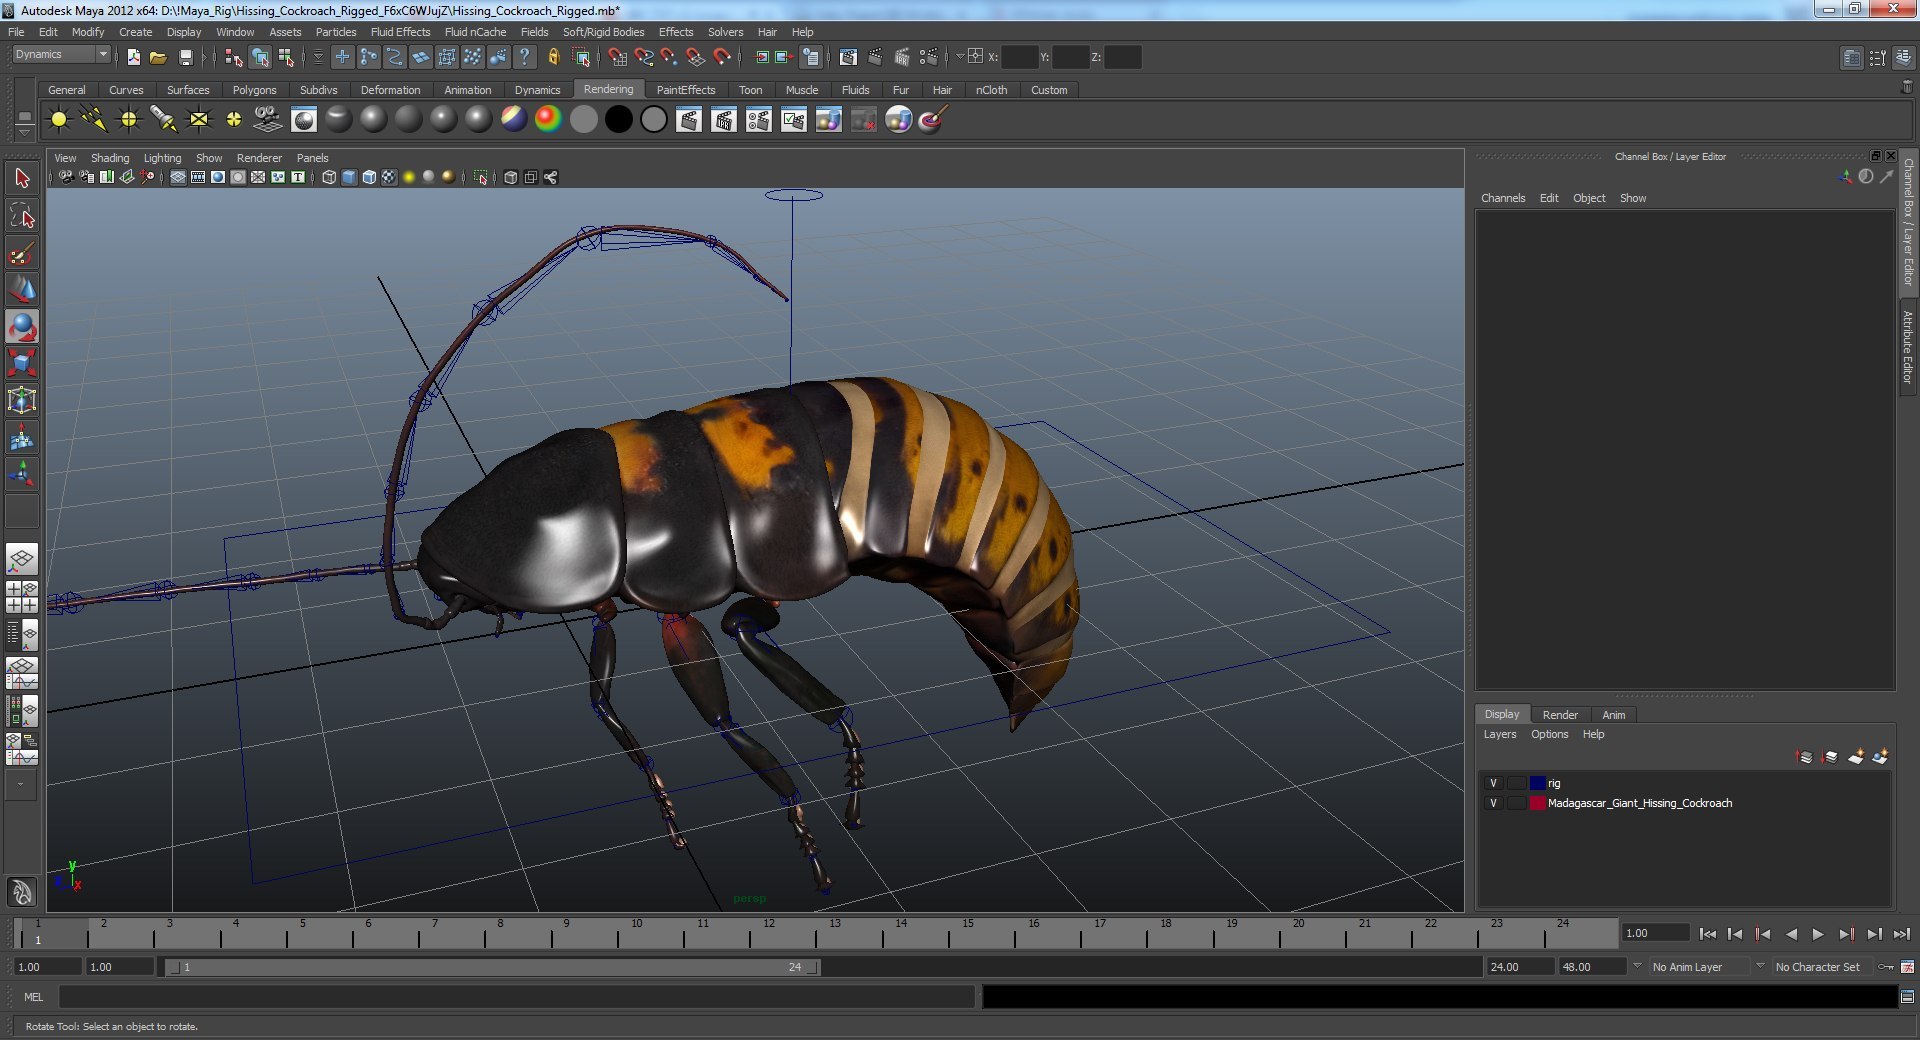Open the viewport Shading menu
Image resolution: width=1920 pixels, height=1040 pixels.
point(110,158)
